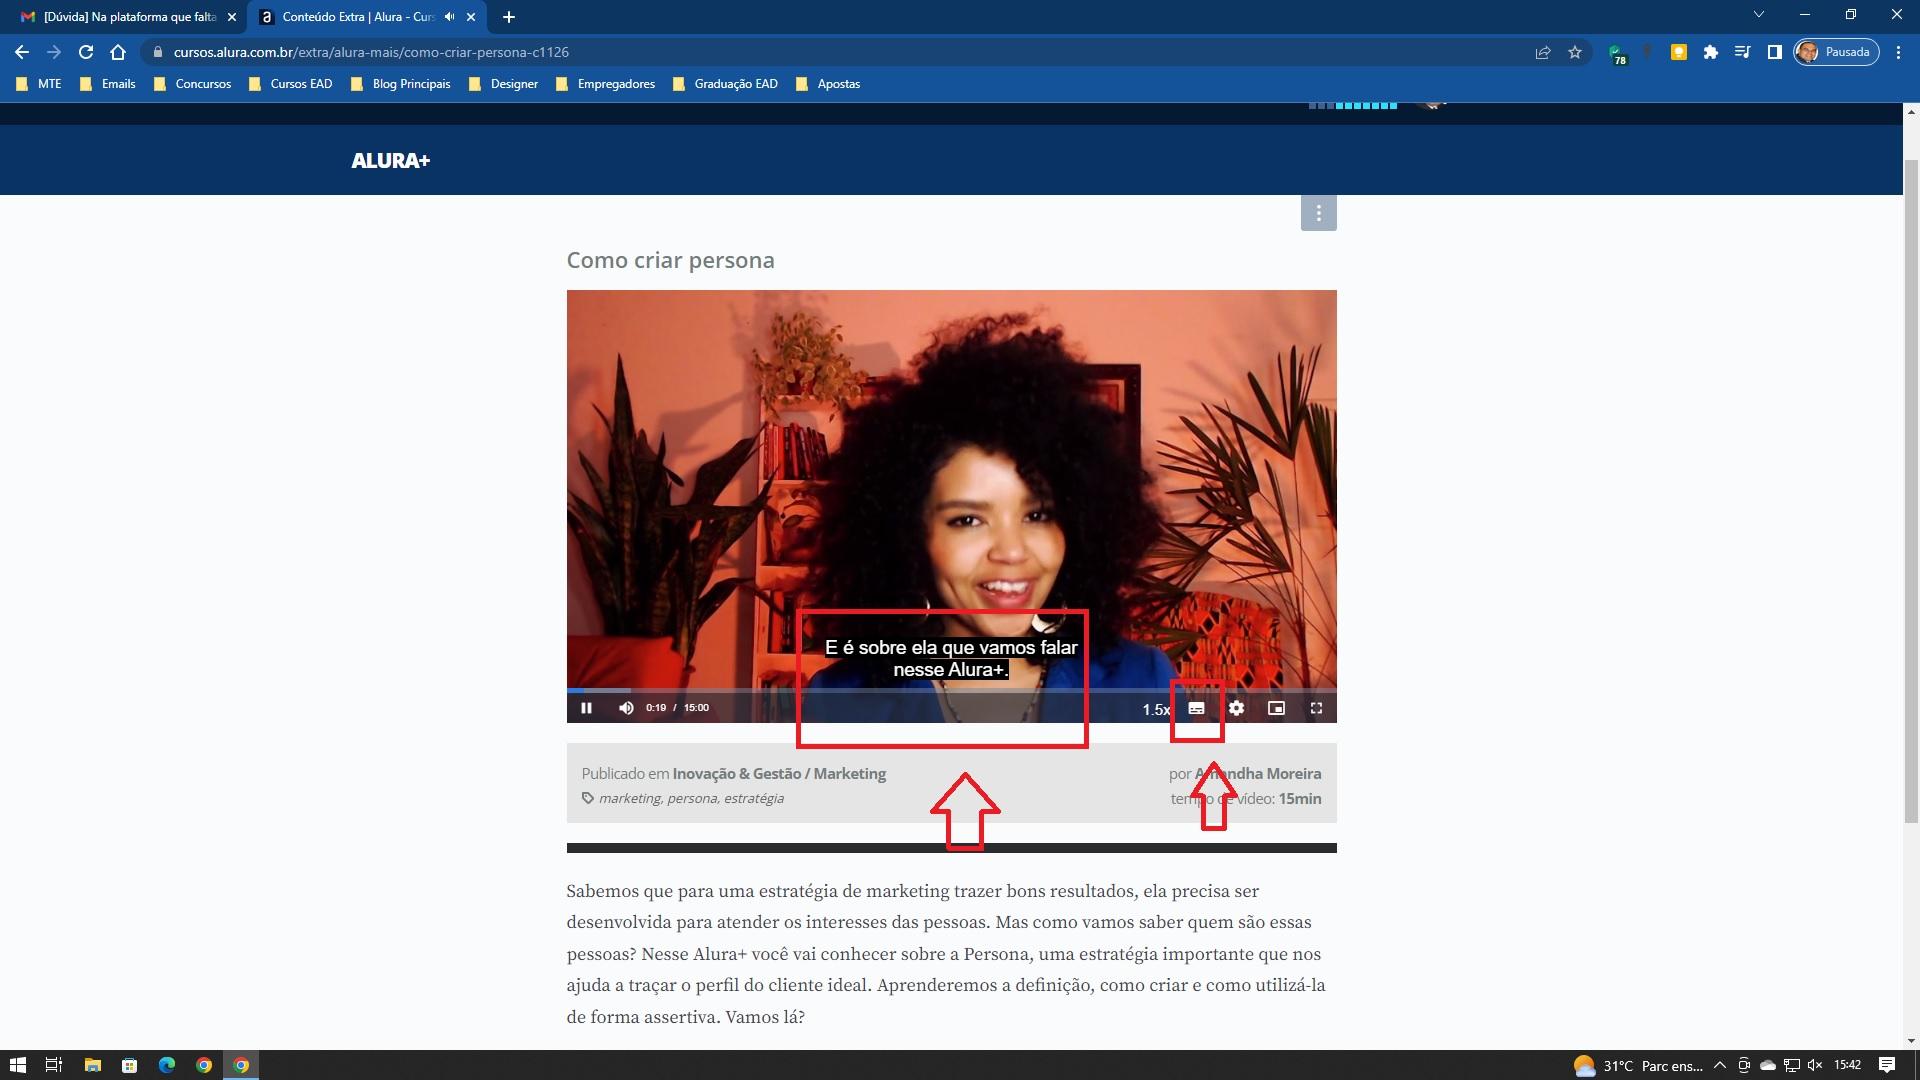Share this page icon
This screenshot has width=1920, height=1080.
pos(1543,52)
